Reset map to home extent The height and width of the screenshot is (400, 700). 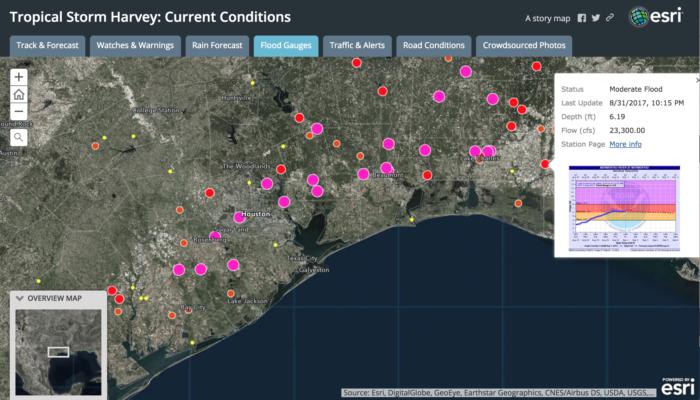point(19,94)
